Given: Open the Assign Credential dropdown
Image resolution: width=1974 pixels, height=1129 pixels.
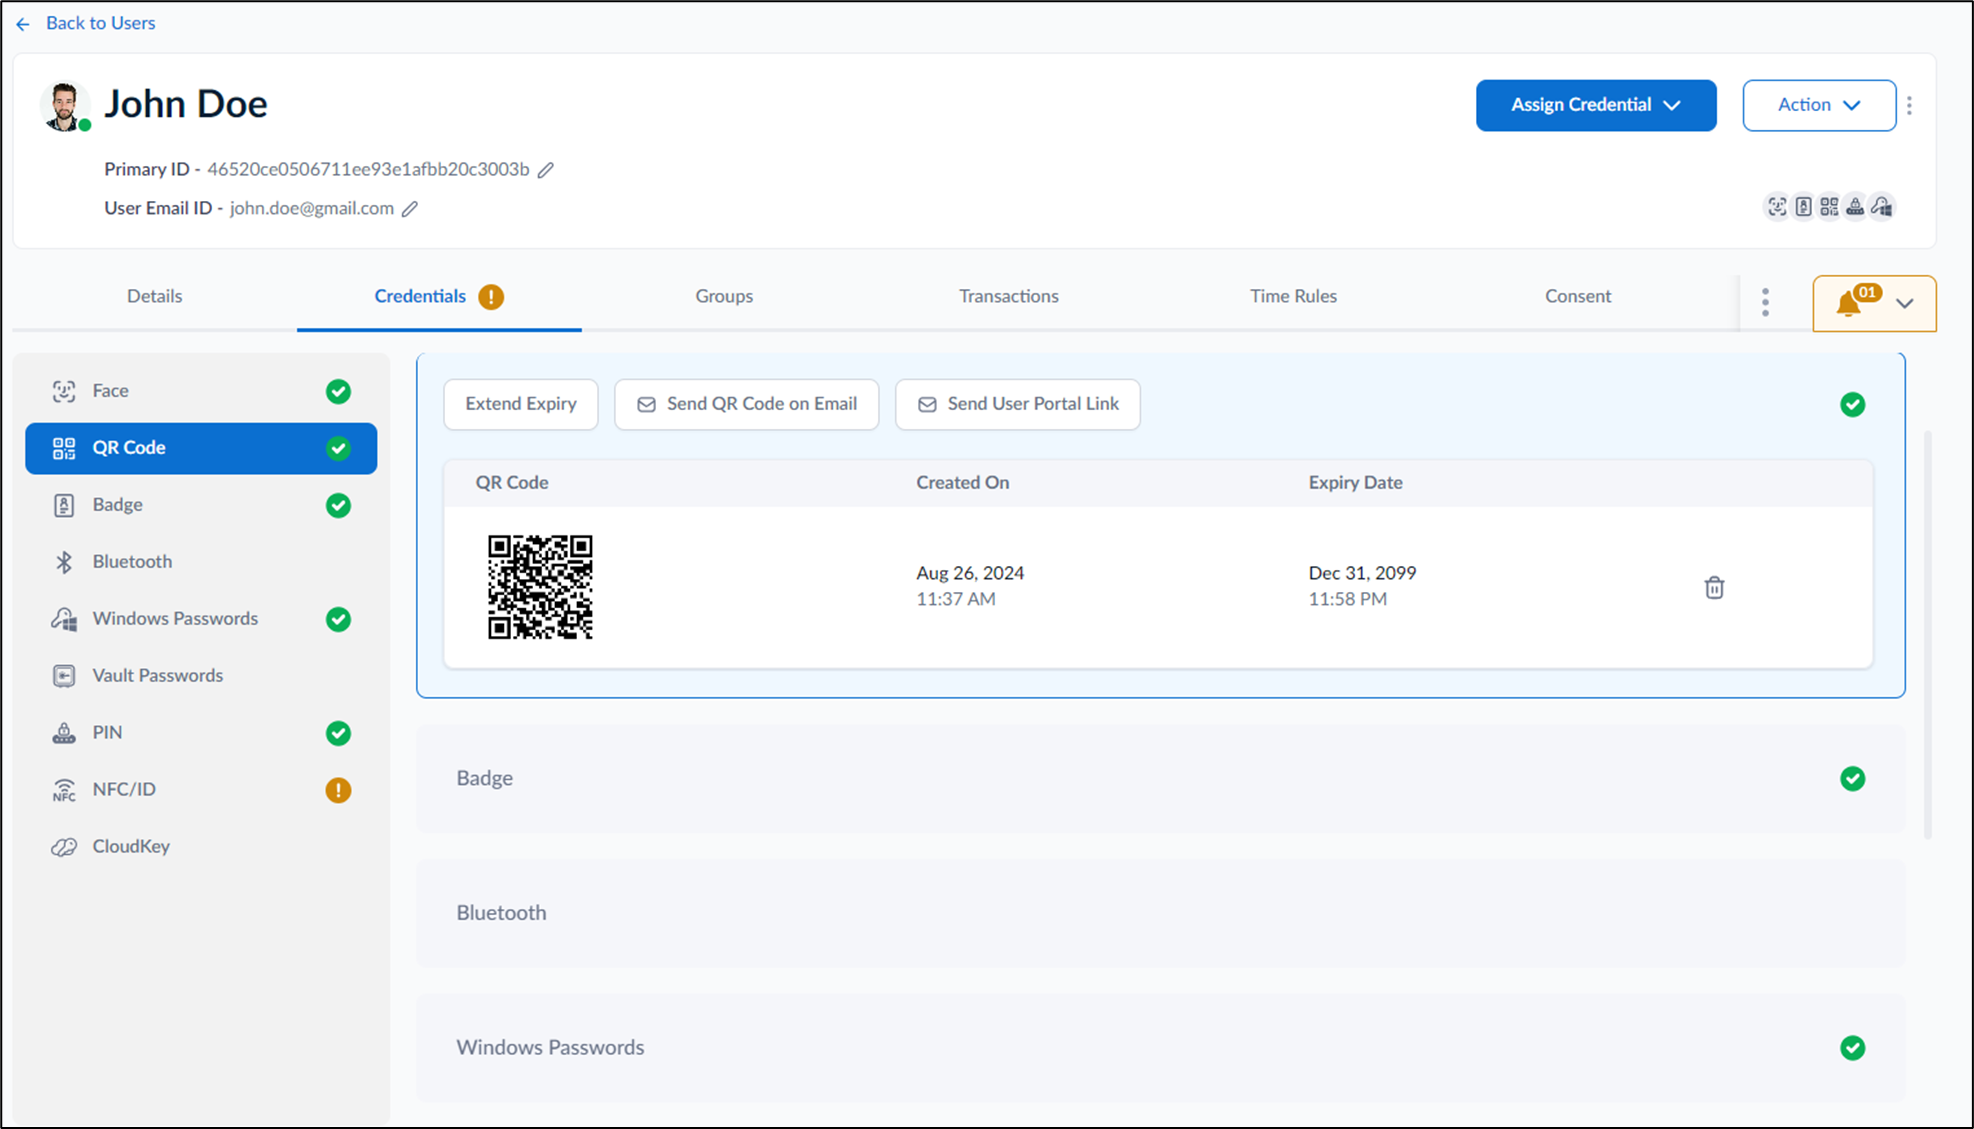Looking at the screenshot, I should (x=1596, y=105).
